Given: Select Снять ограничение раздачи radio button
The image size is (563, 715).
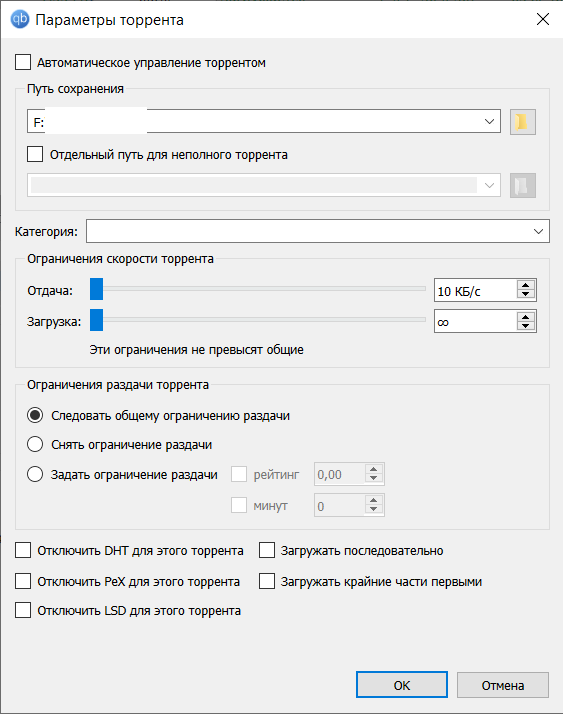Looking at the screenshot, I should click(x=35, y=444).
